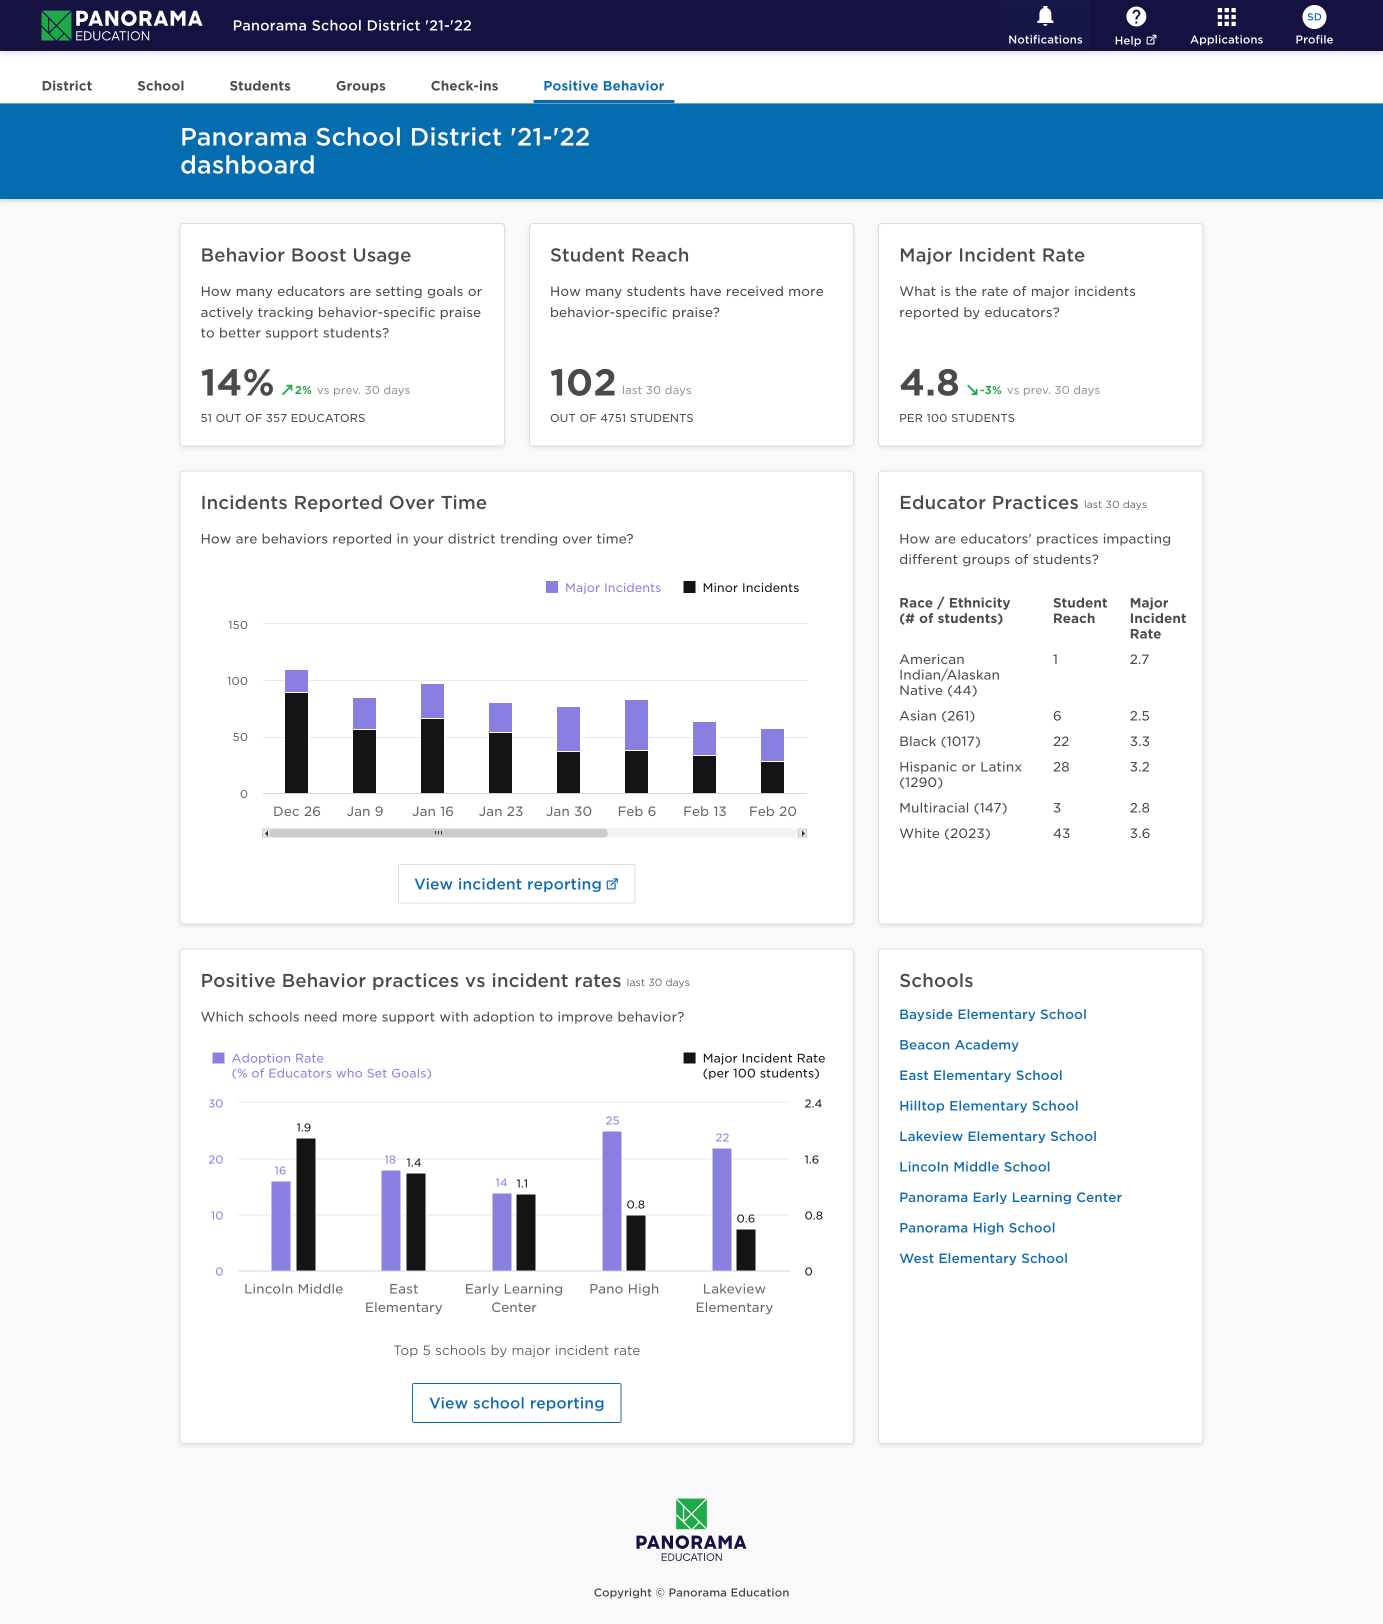Image resolution: width=1383 pixels, height=1624 pixels.
Task: Click 'Copyright © Panorama Education' footer text
Action: click(691, 1593)
